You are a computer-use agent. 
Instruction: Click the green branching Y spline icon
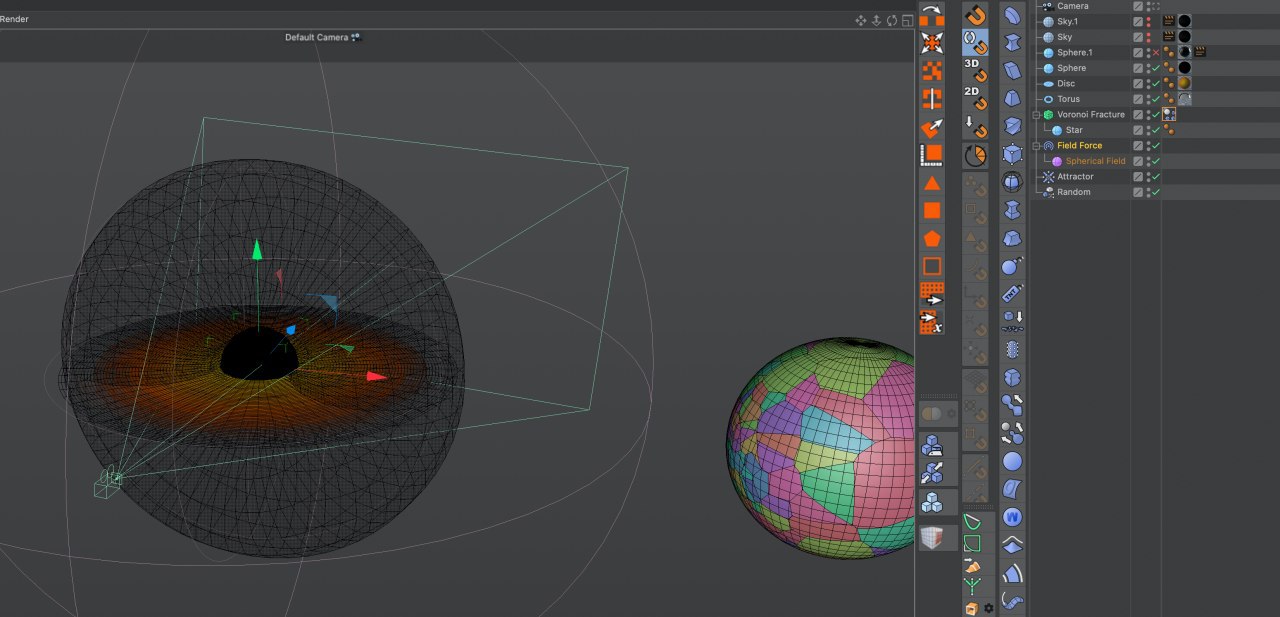pos(972,586)
